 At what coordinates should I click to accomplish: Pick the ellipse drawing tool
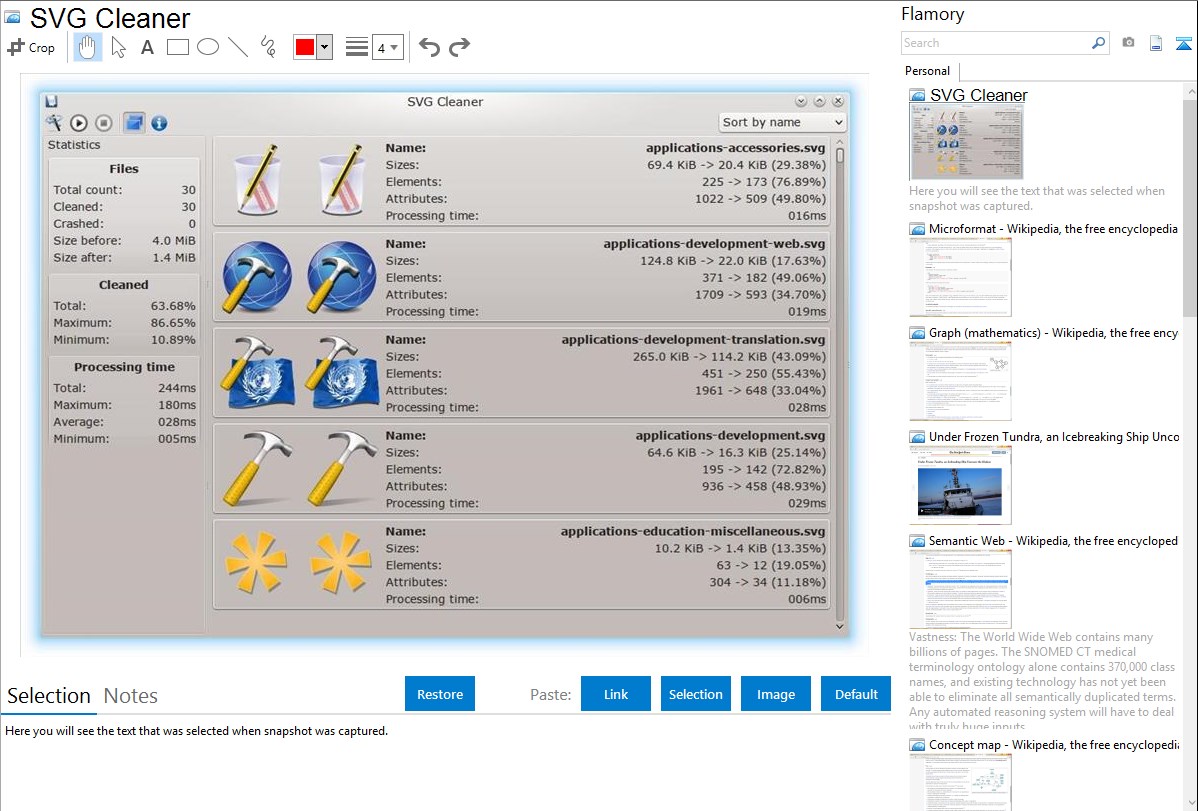click(208, 47)
